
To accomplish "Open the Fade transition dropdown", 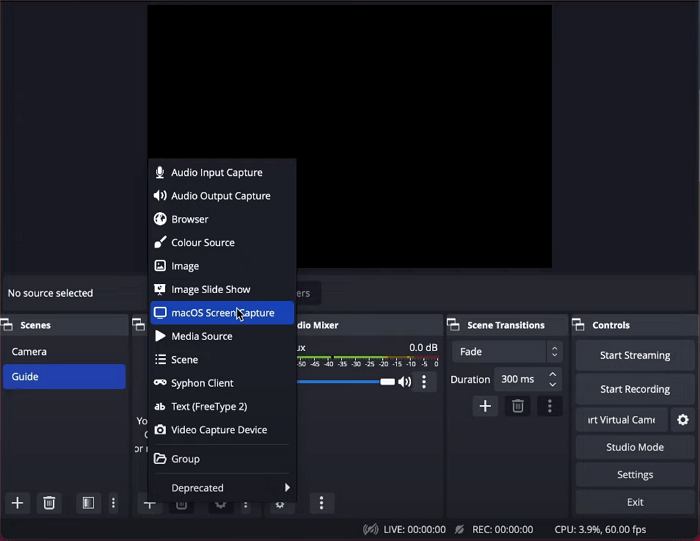I will [x=506, y=352].
